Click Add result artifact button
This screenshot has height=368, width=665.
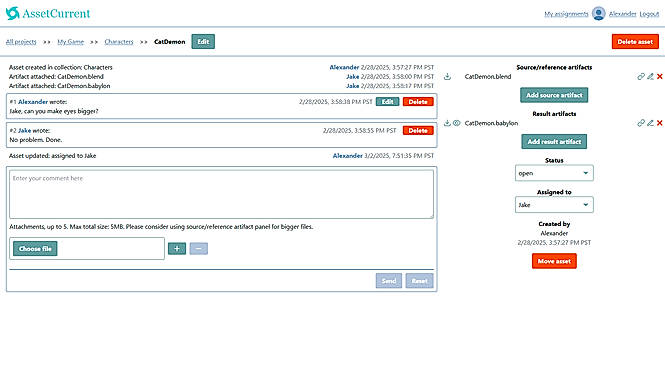tap(554, 142)
